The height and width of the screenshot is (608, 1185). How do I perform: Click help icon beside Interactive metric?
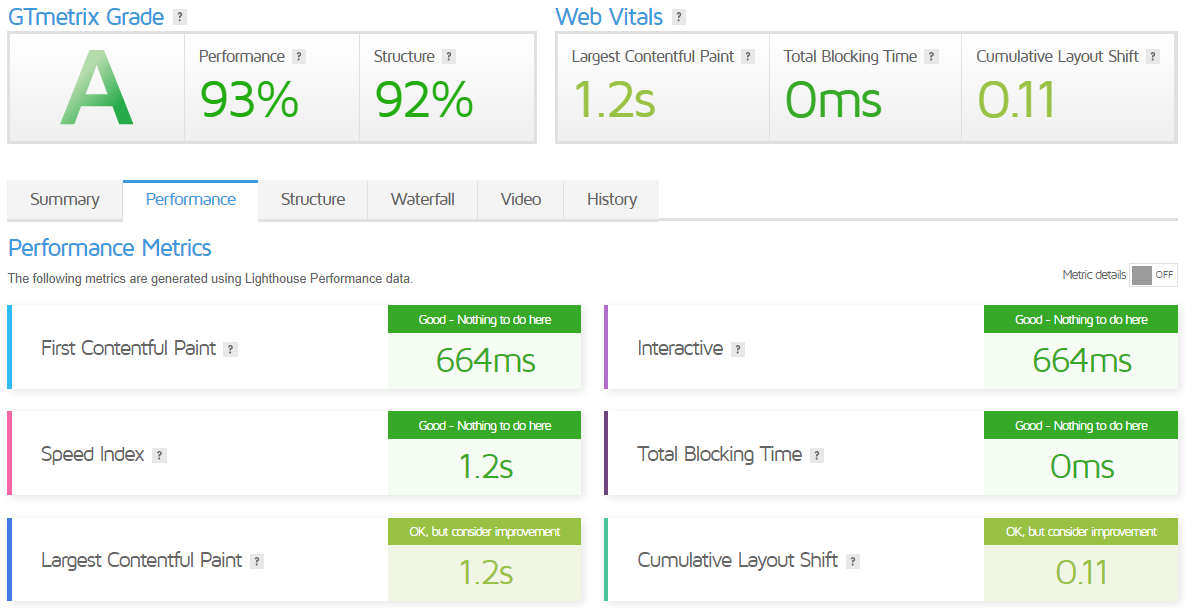738,349
